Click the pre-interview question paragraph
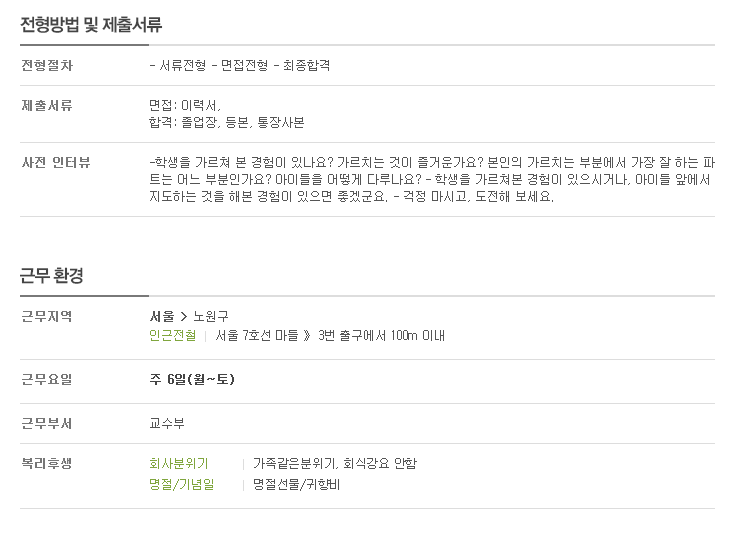This screenshot has width=743, height=535. click(x=432, y=180)
